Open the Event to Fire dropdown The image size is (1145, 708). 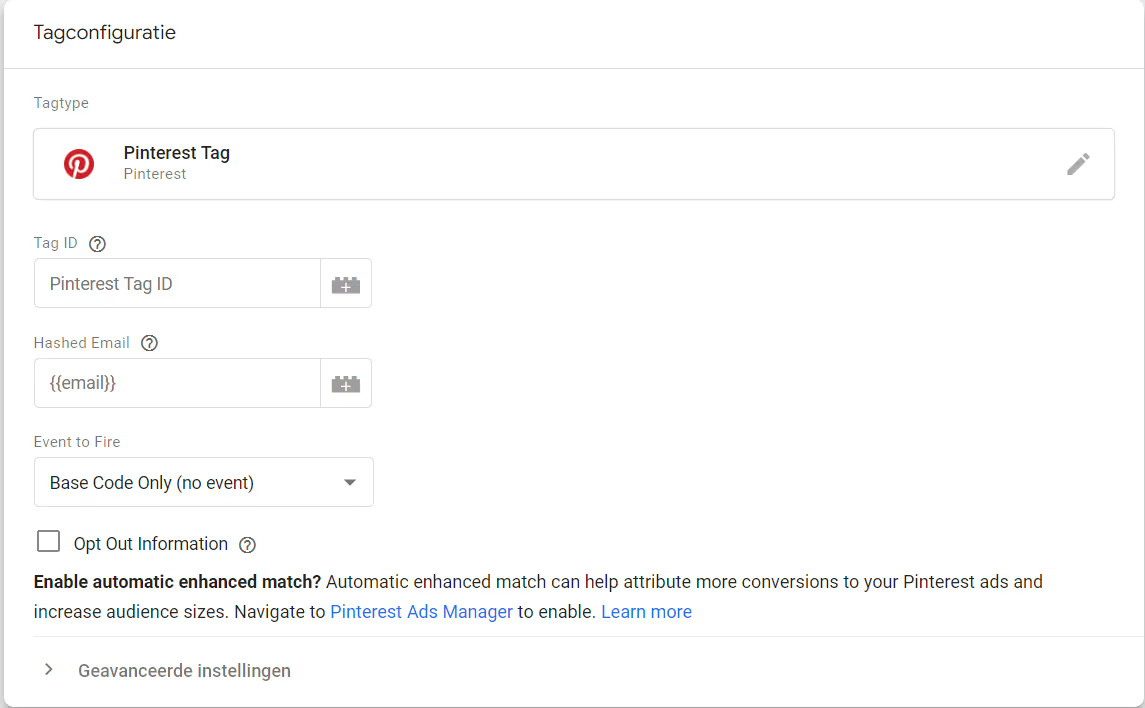click(x=204, y=482)
